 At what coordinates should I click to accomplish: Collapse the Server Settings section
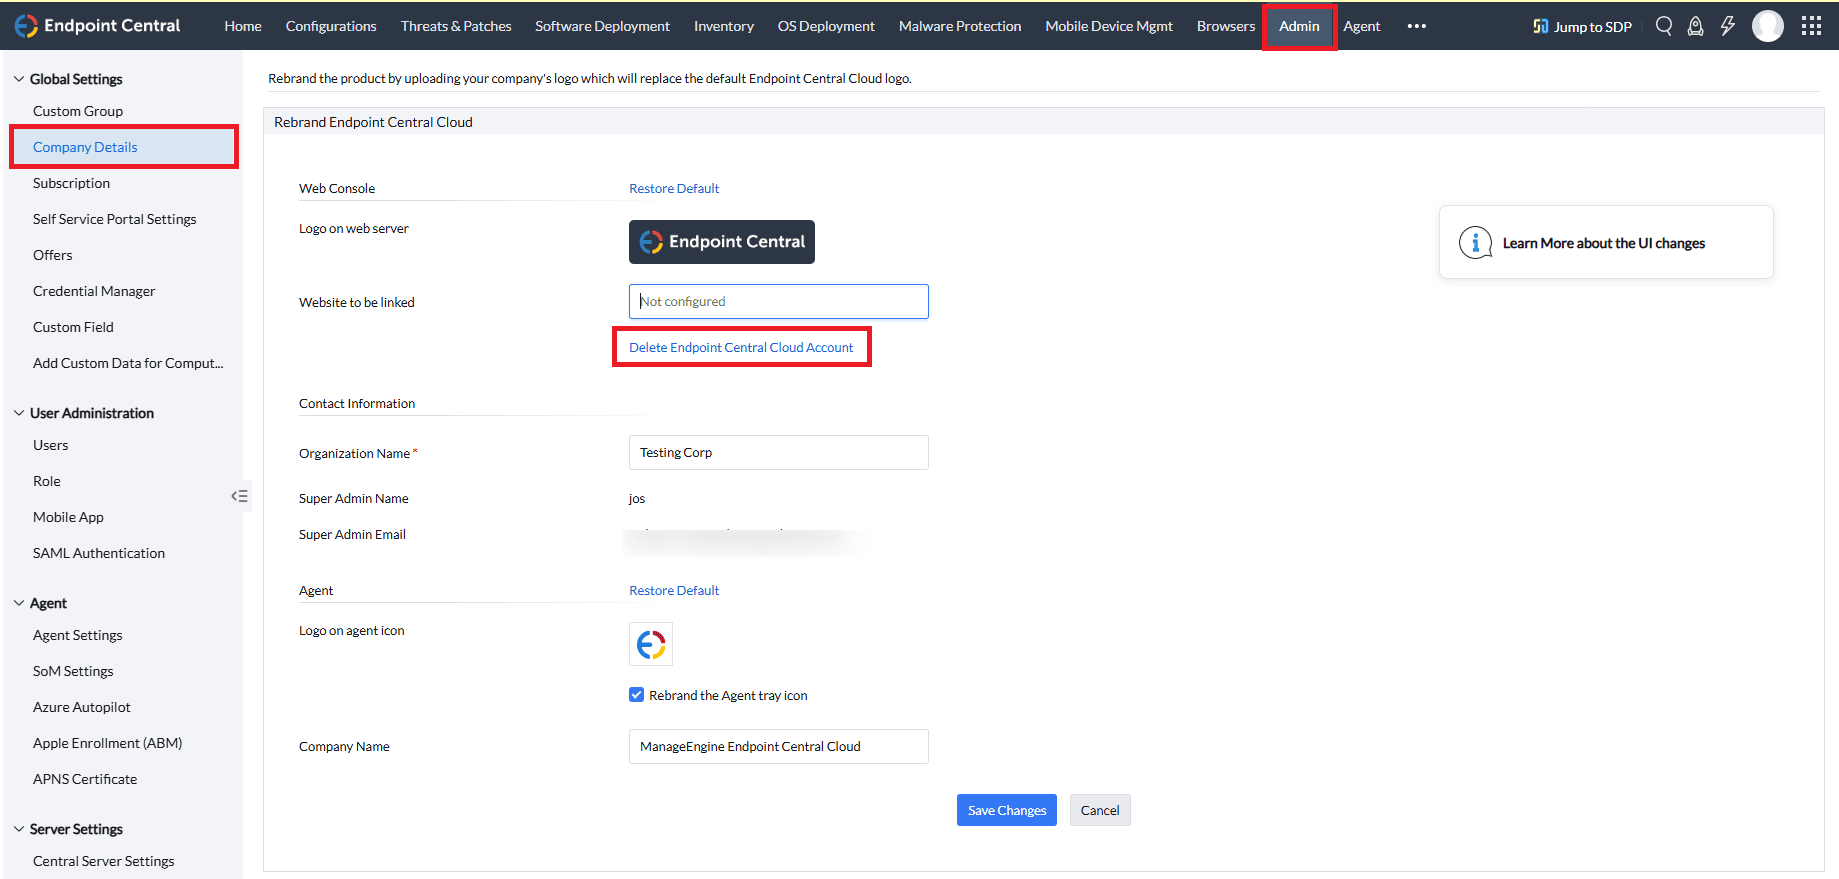pos(19,829)
